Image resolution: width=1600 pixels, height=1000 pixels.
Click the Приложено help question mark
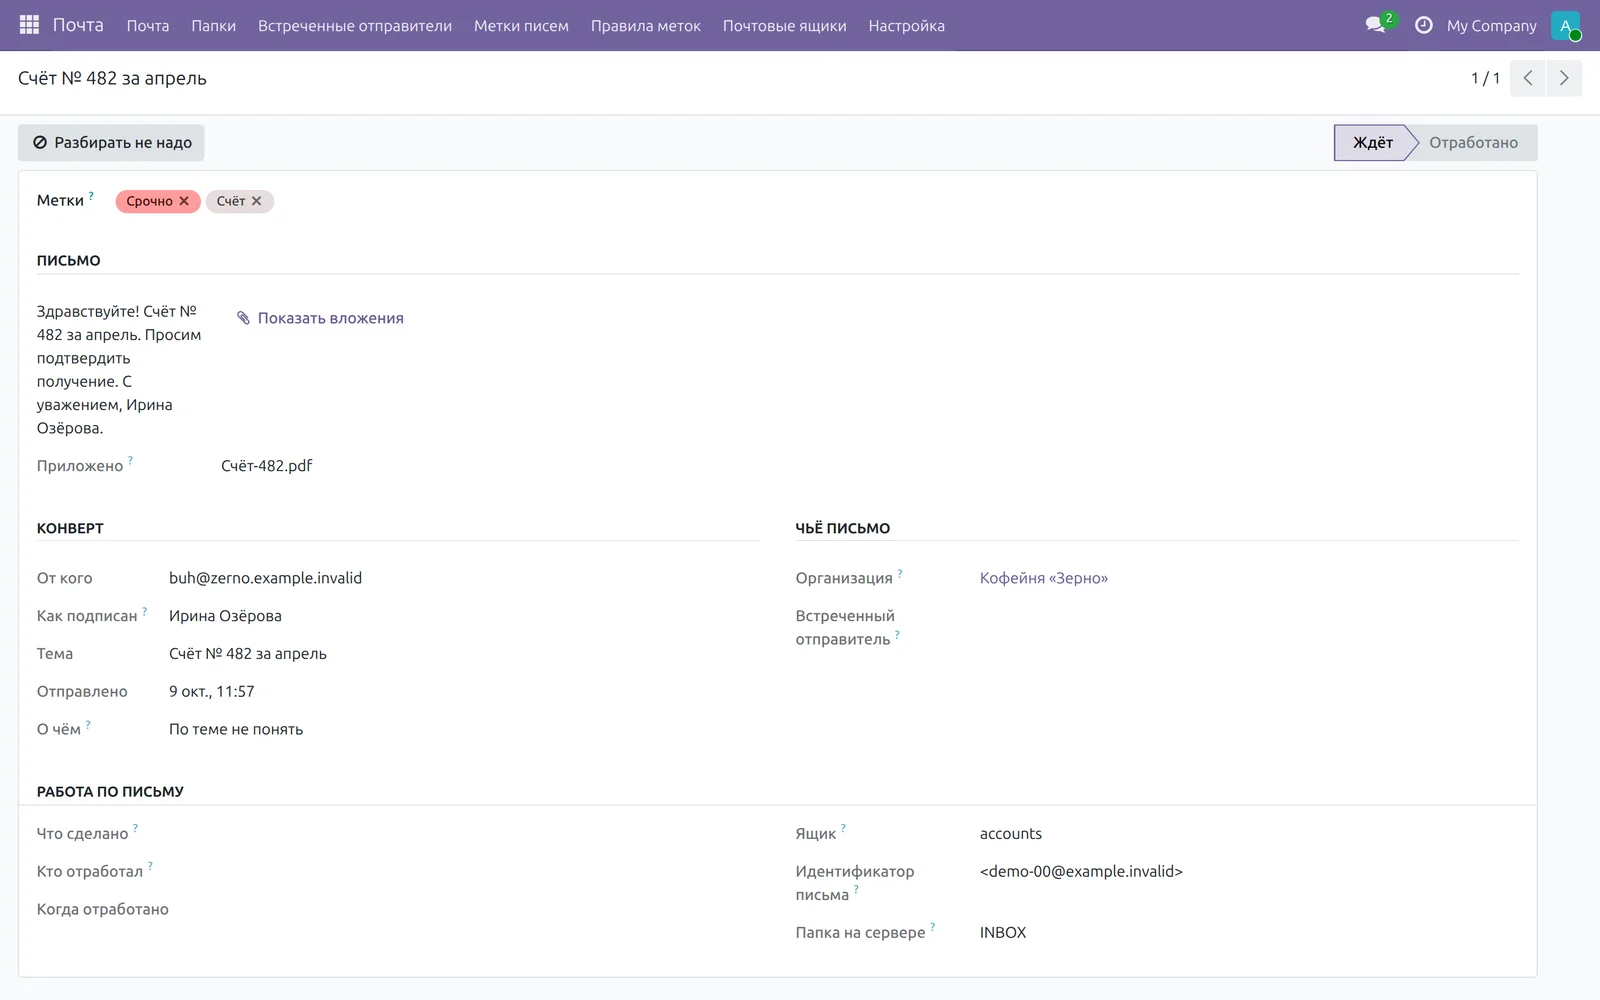tap(130, 460)
